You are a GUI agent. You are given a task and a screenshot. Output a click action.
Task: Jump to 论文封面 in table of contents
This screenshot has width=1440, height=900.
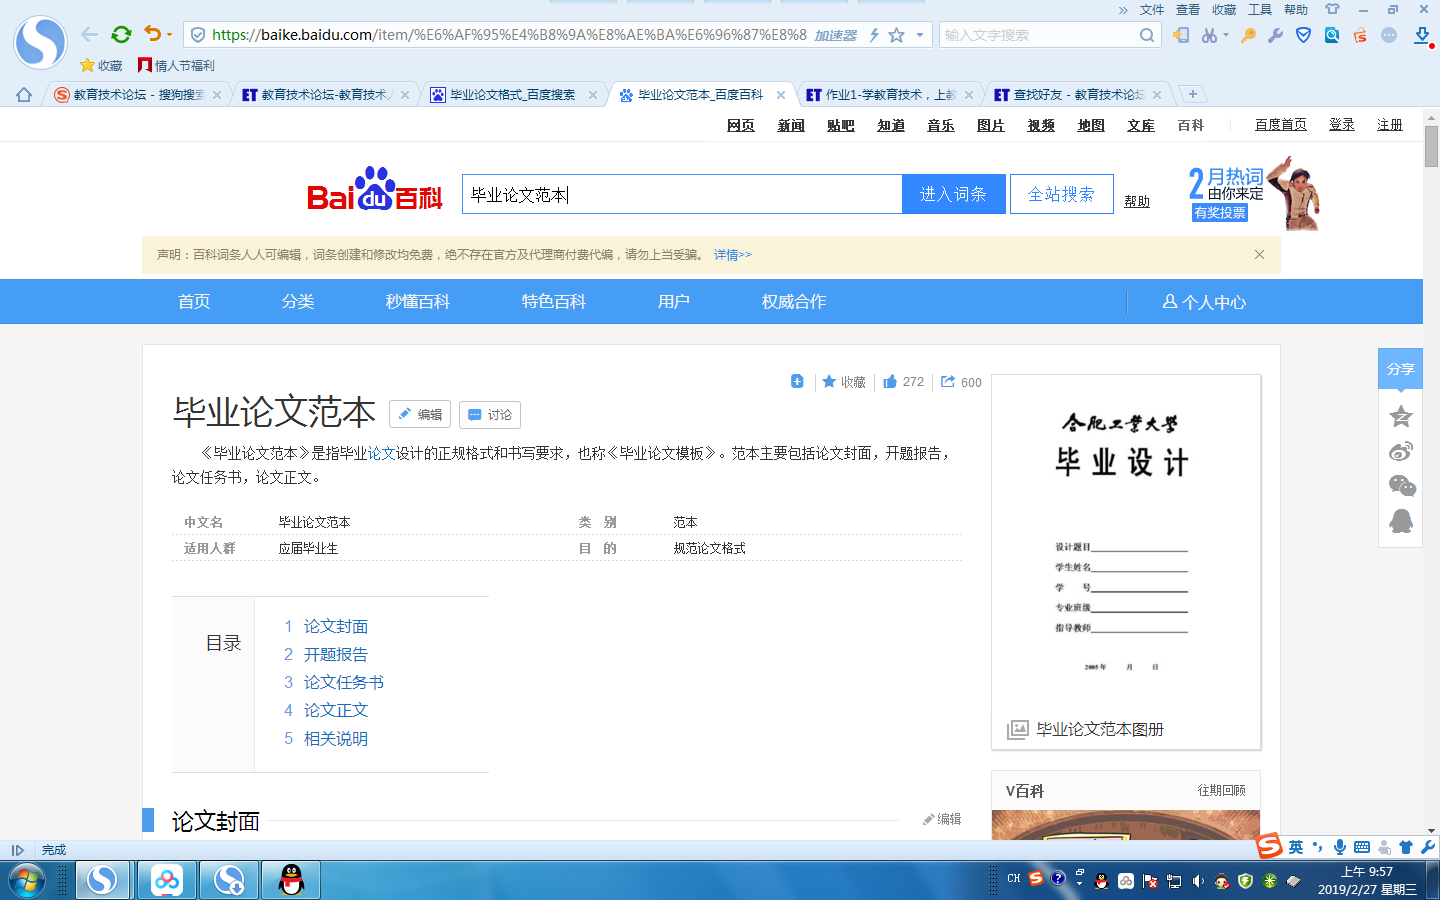tap(336, 626)
